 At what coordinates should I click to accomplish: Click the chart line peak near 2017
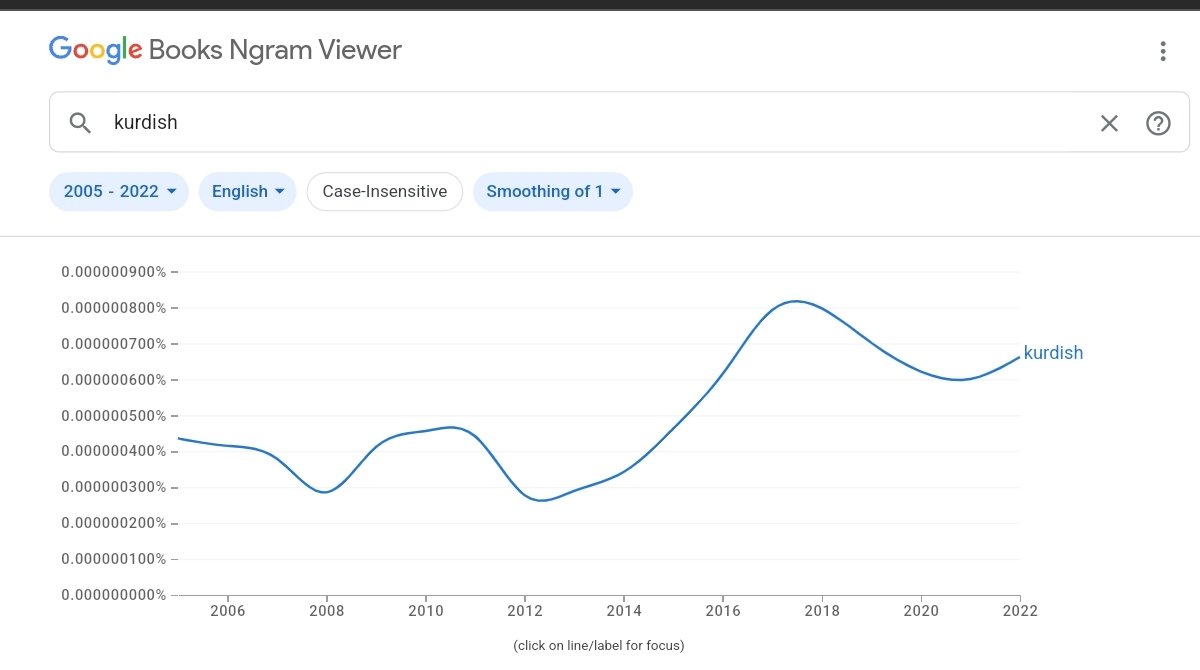tap(796, 301)
